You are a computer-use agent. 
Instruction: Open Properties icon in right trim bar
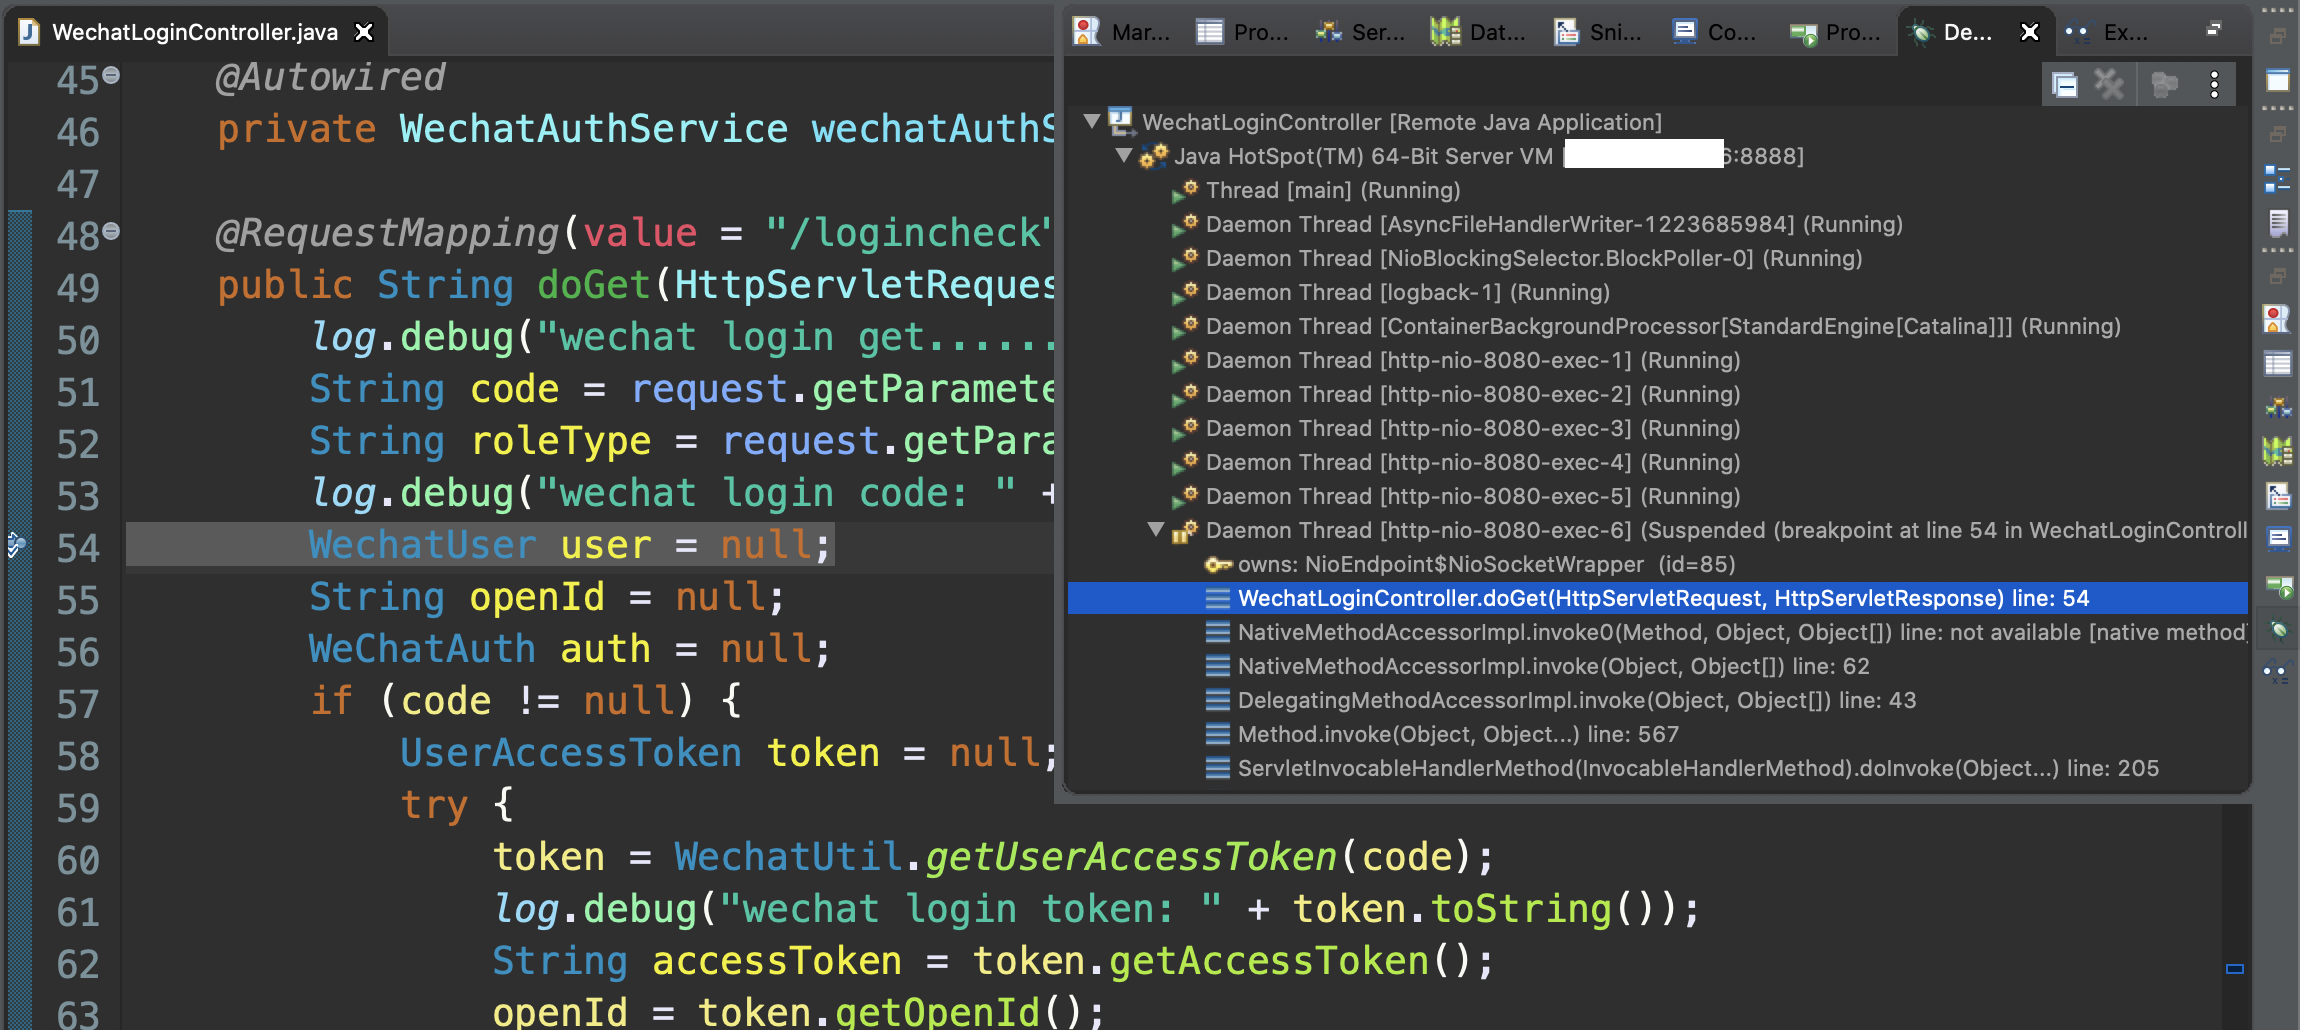(2278, 363)
